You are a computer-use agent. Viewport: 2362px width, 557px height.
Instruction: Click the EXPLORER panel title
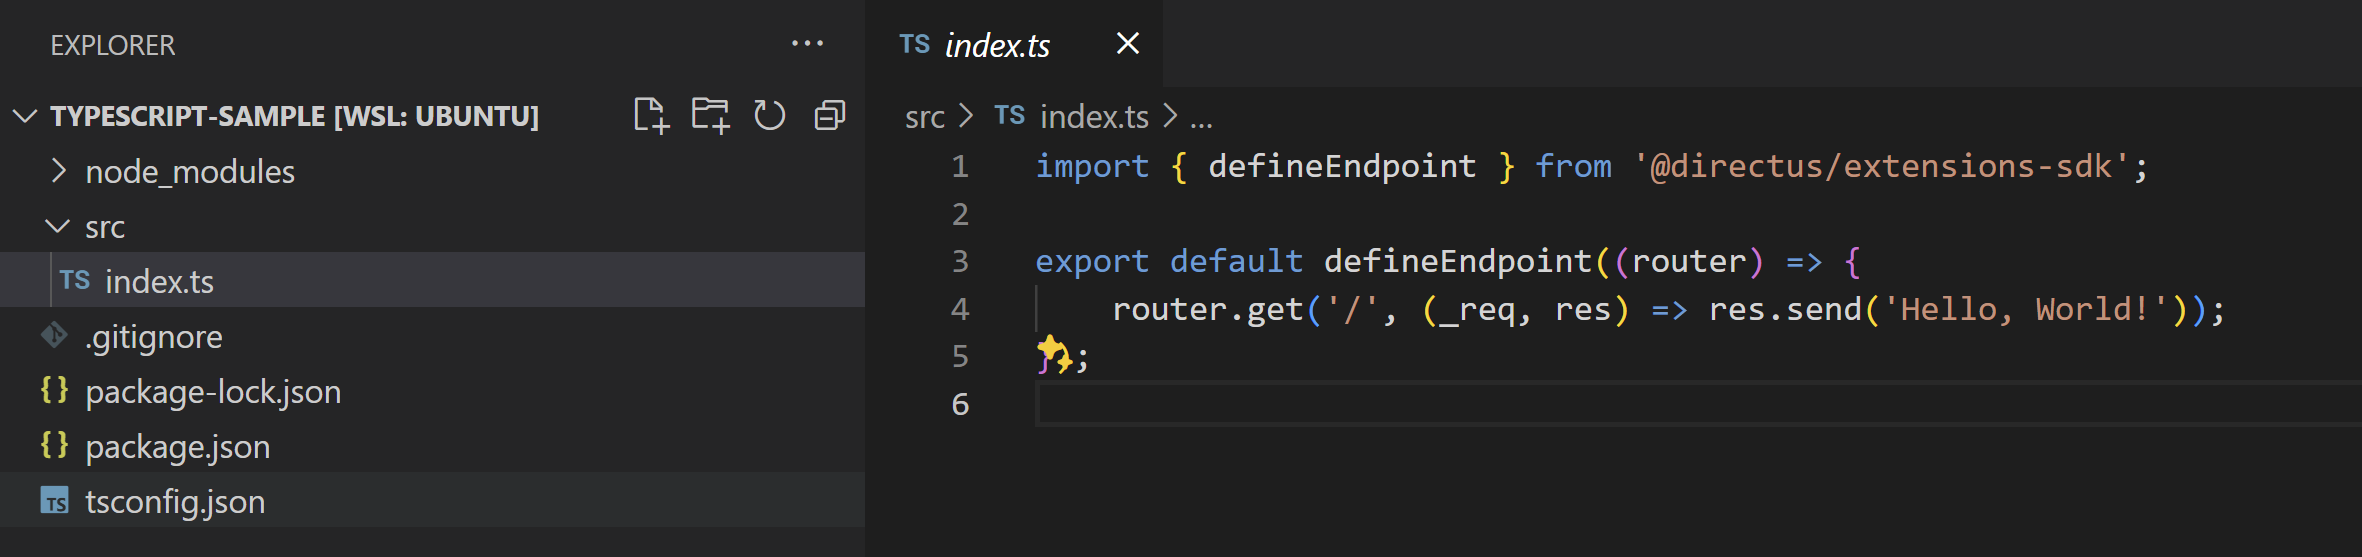pos(113,45)
